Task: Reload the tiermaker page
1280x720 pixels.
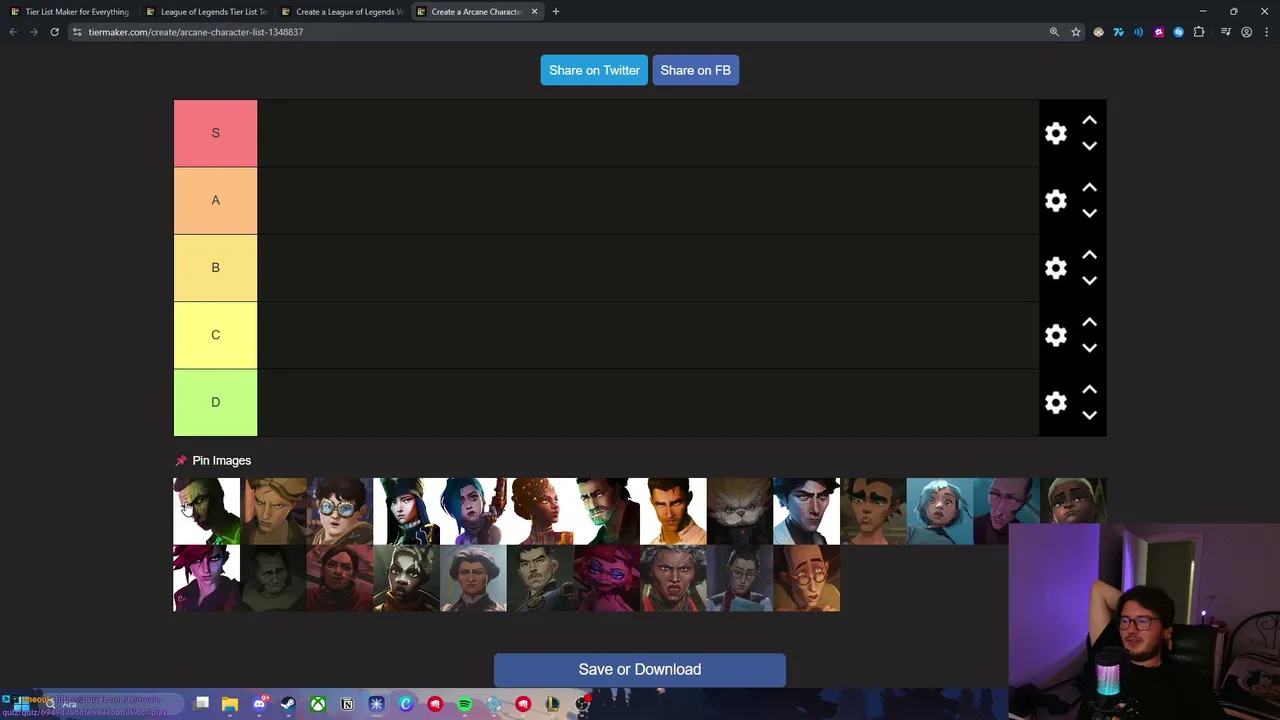Action: (54, 32)
